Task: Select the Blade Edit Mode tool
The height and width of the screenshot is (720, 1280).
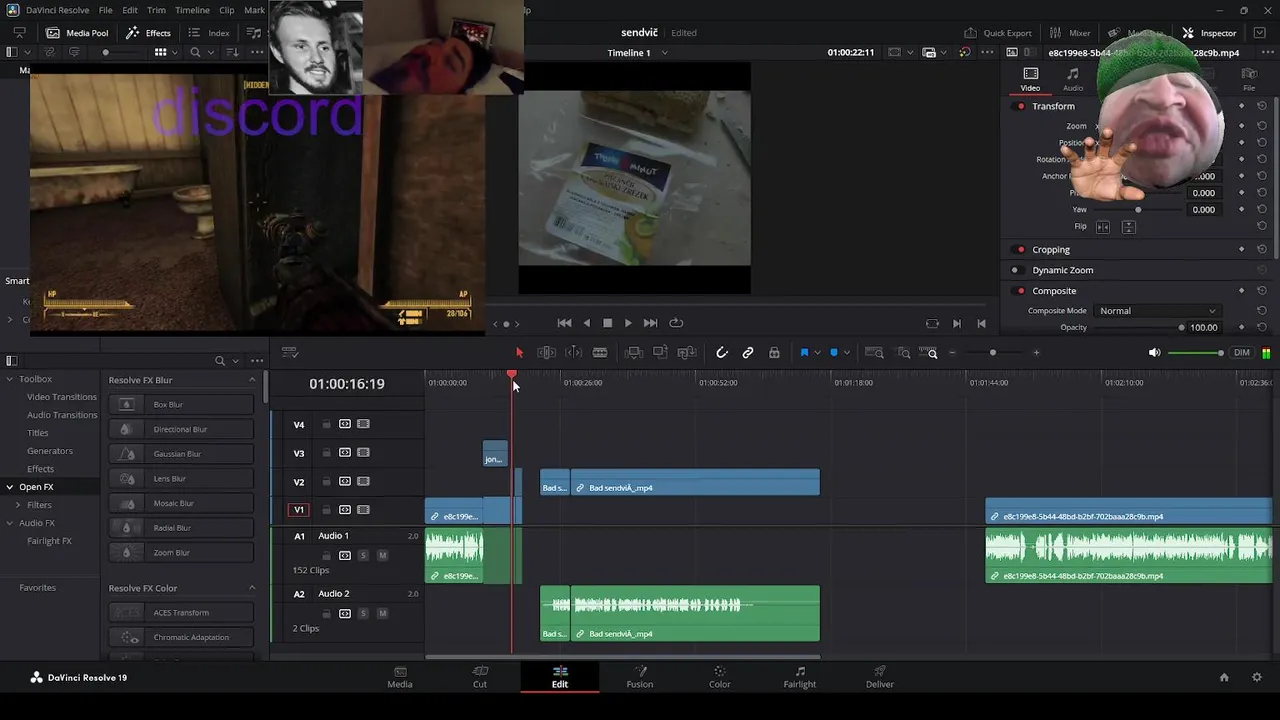Action: pos(600,352)
